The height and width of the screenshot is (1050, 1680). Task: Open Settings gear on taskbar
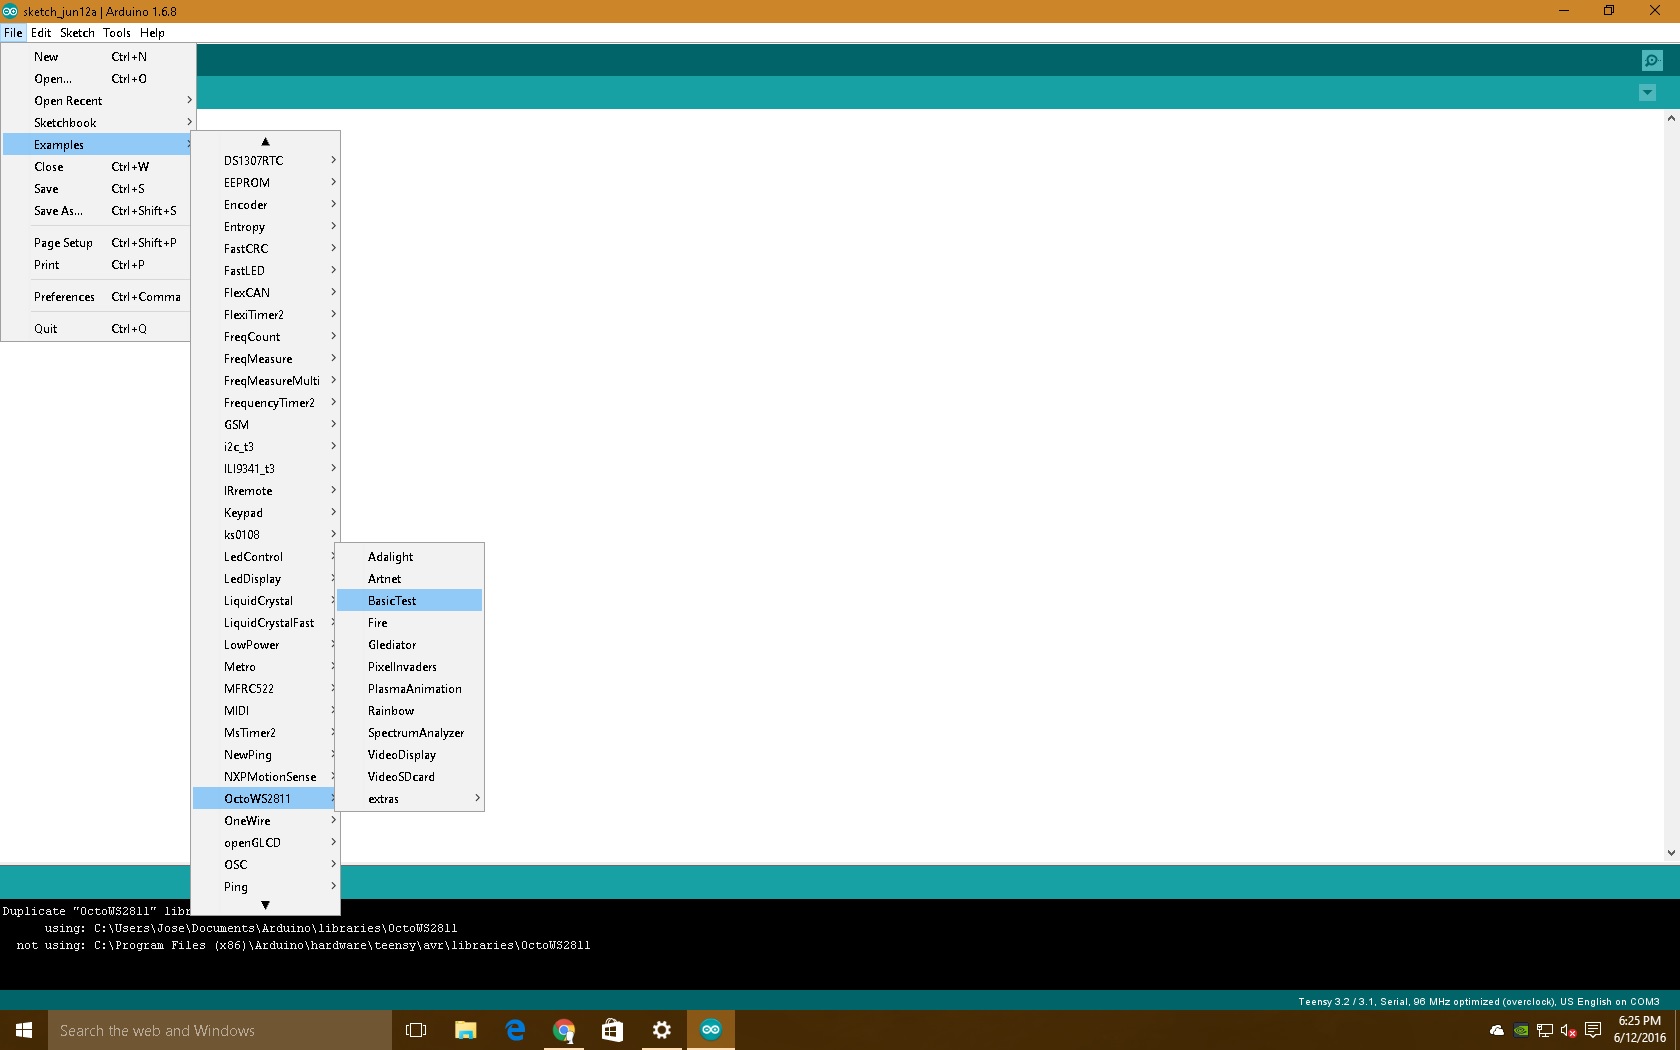pyautogui.click(x=662, y=1030)
